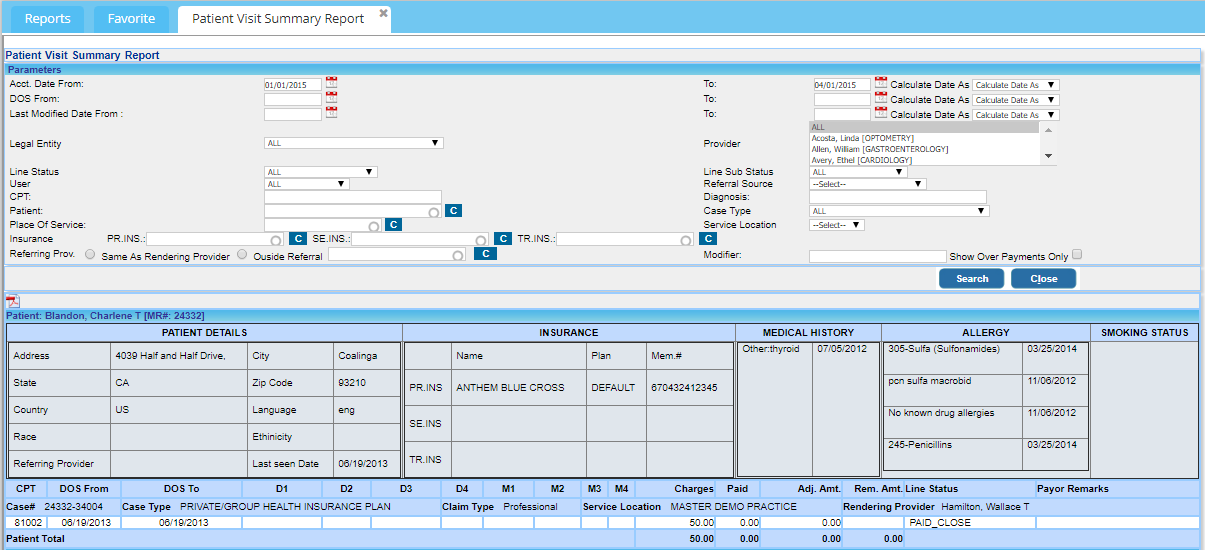Open calendar for Acct. Date To field
This screenshot has width=1205, height=550.
point(881,84)
